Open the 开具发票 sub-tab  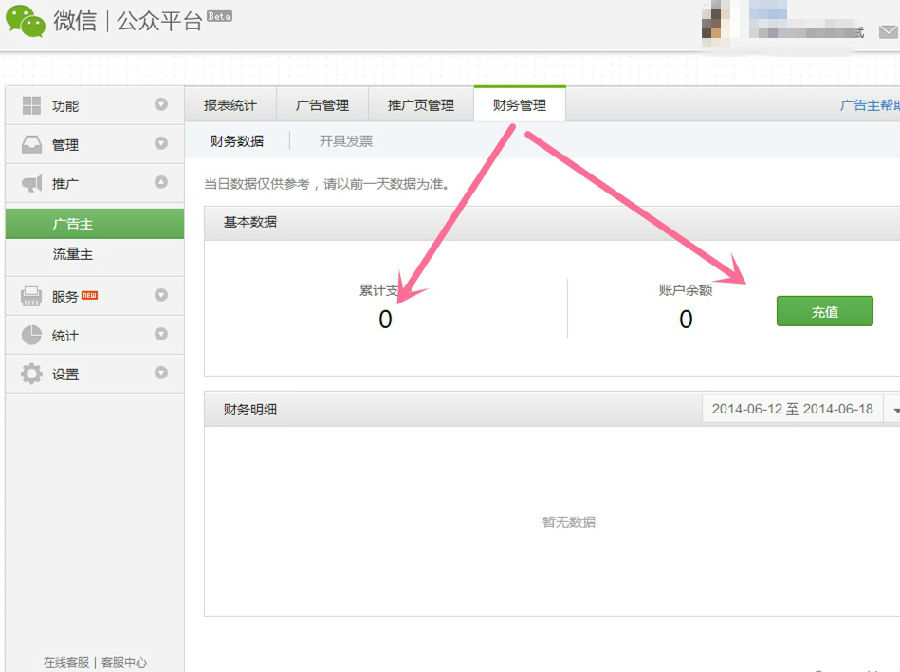346,141
